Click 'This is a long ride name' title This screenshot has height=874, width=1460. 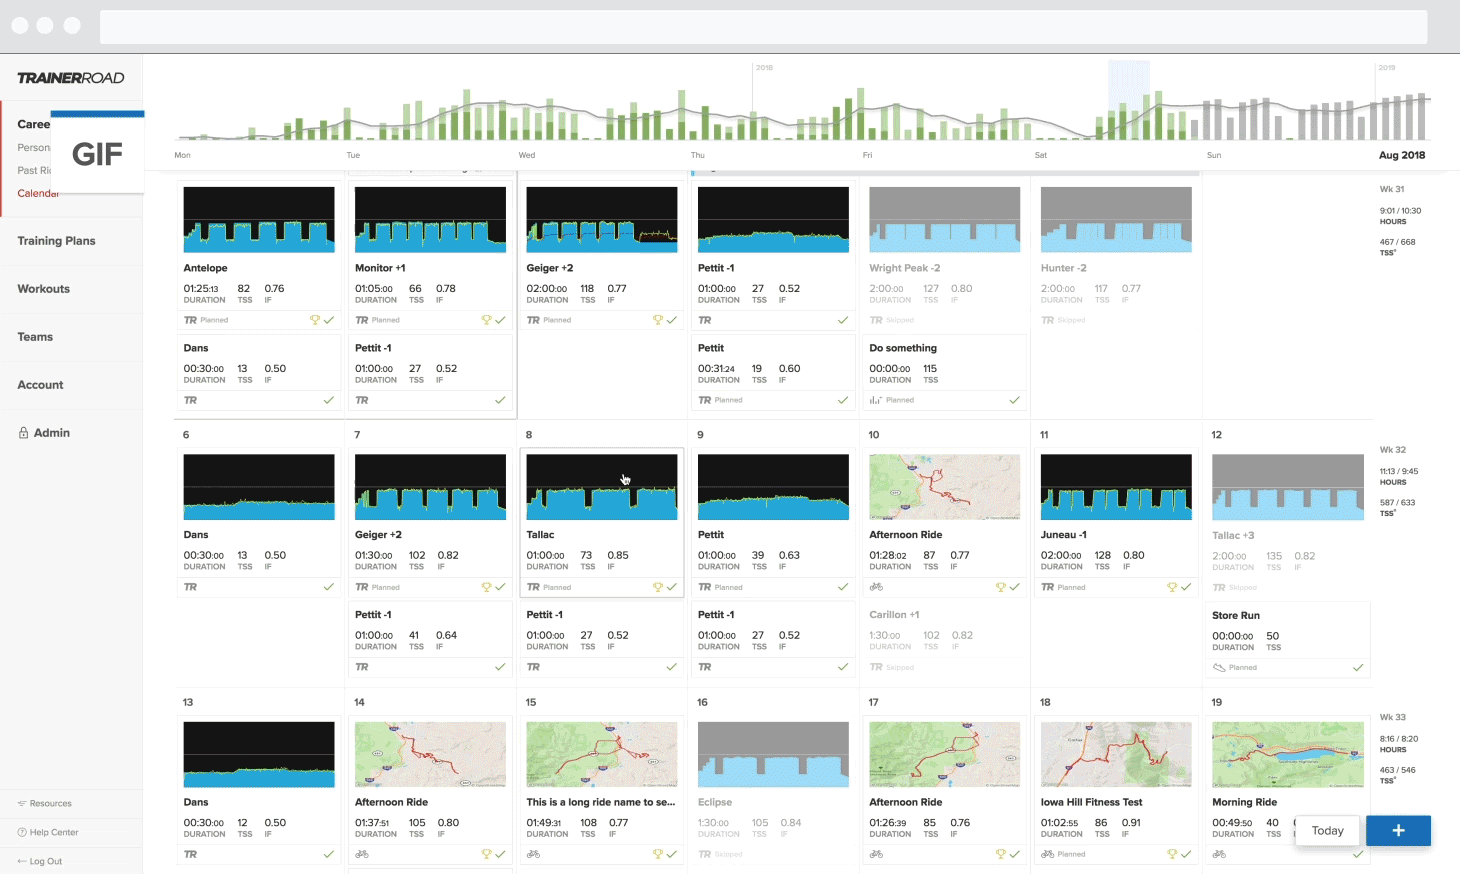pyautogui.click(x=601, y=802)
